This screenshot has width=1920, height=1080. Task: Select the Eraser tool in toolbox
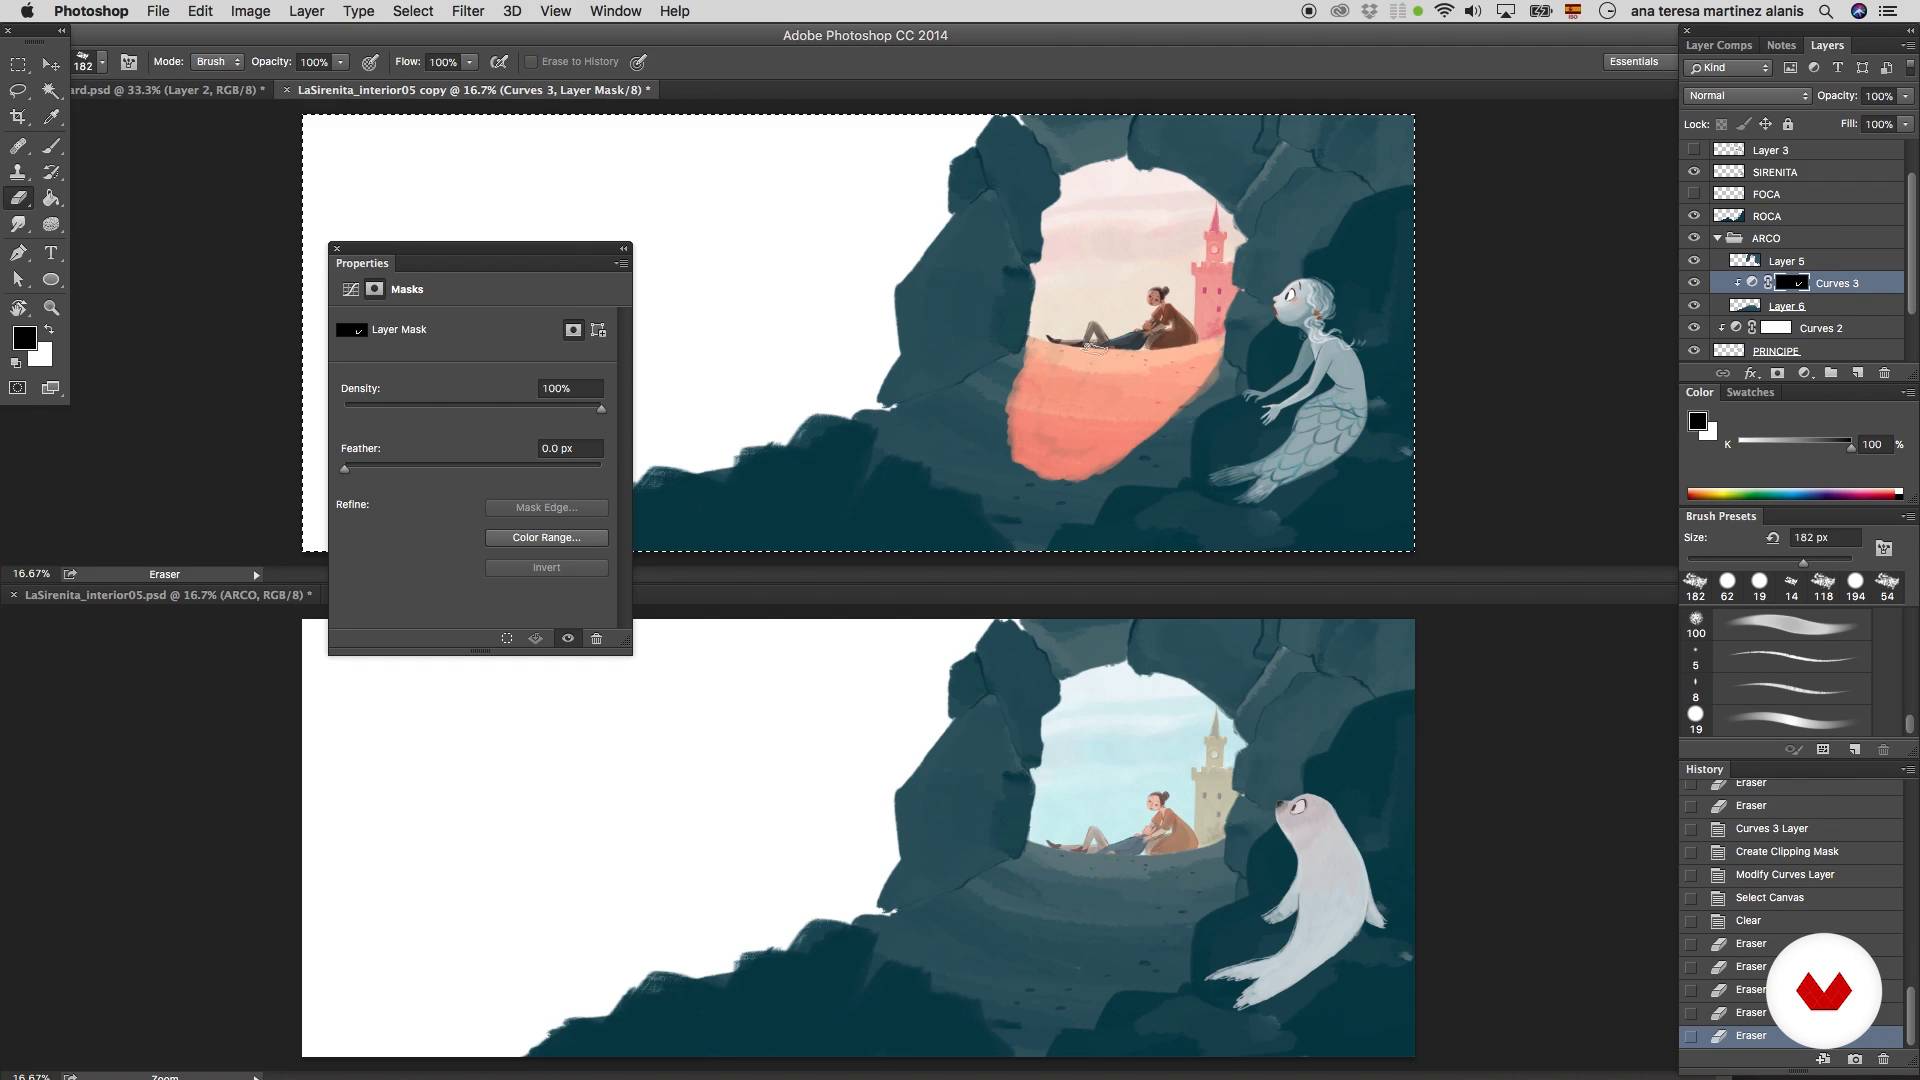click(x=18, y=198)
